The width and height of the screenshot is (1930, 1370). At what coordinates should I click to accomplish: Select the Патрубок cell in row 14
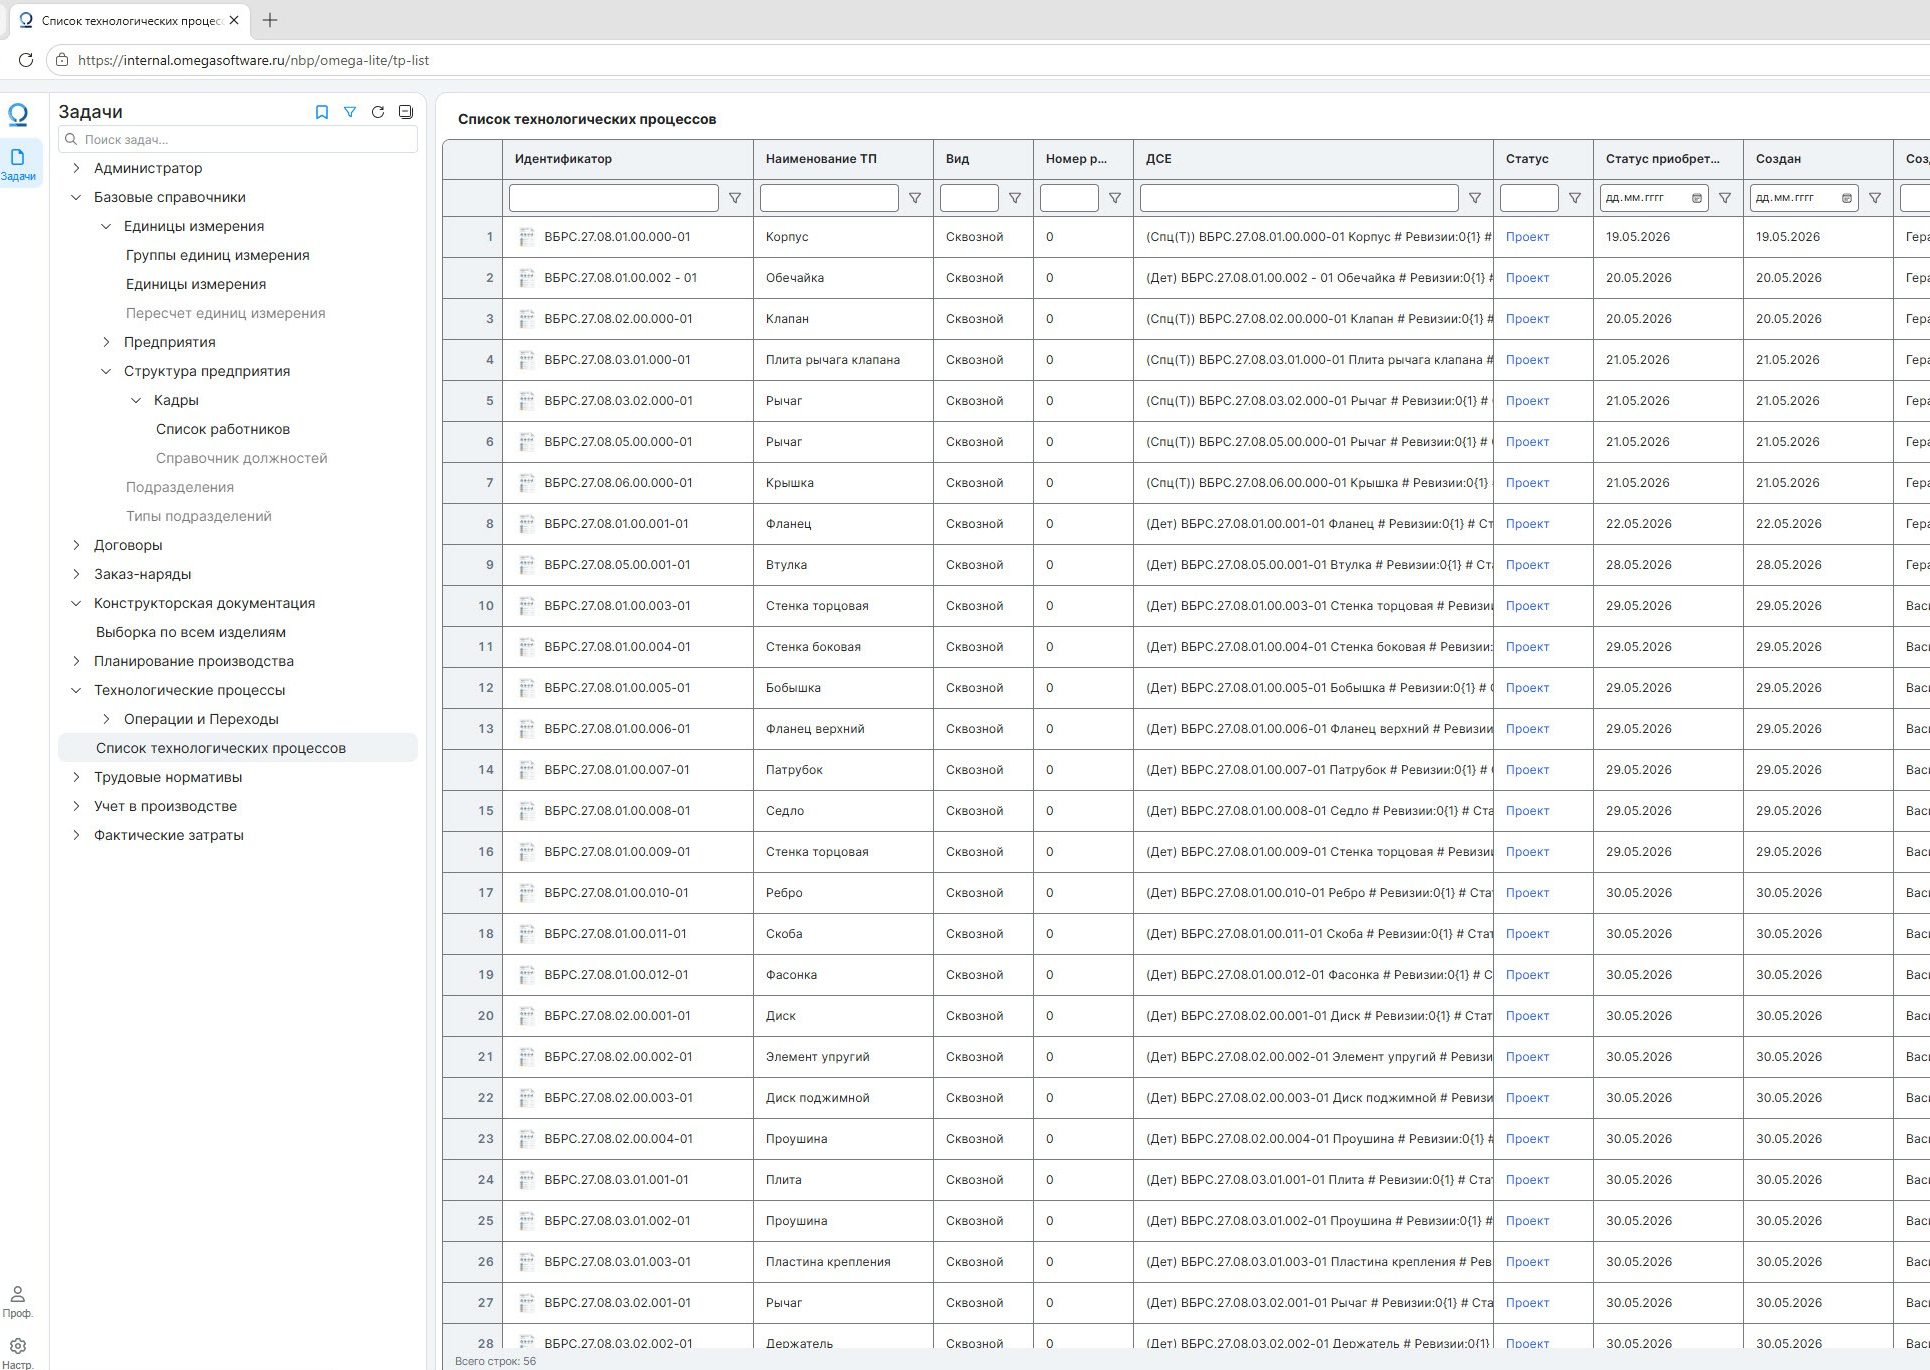pos(843,770)
